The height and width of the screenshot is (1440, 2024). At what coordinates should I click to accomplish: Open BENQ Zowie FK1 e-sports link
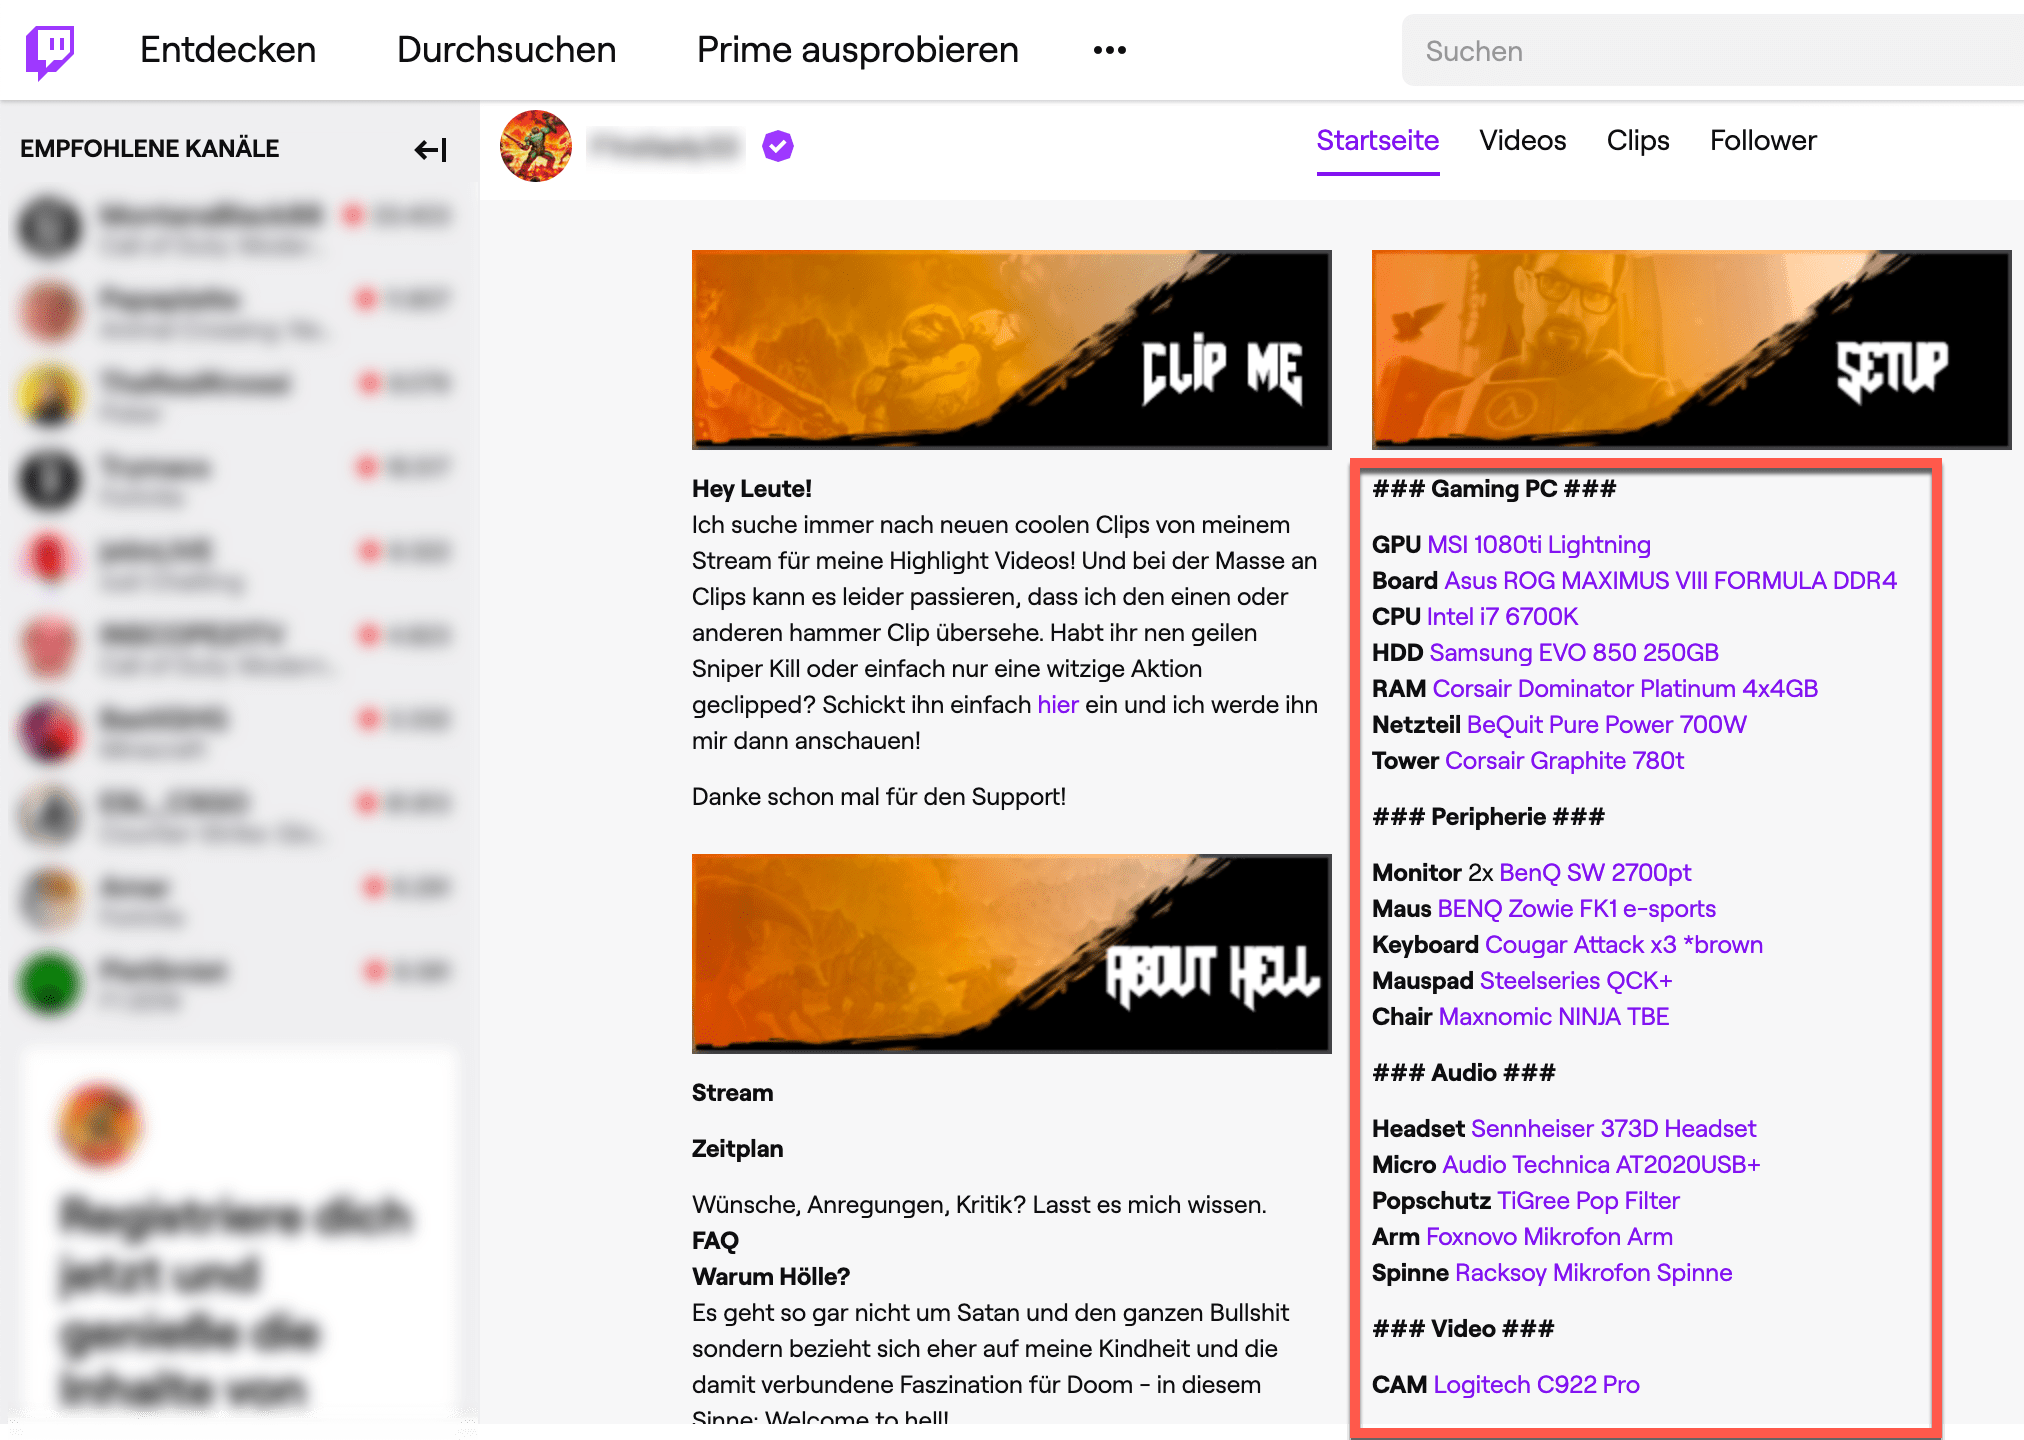click(x=1576, y=909)
